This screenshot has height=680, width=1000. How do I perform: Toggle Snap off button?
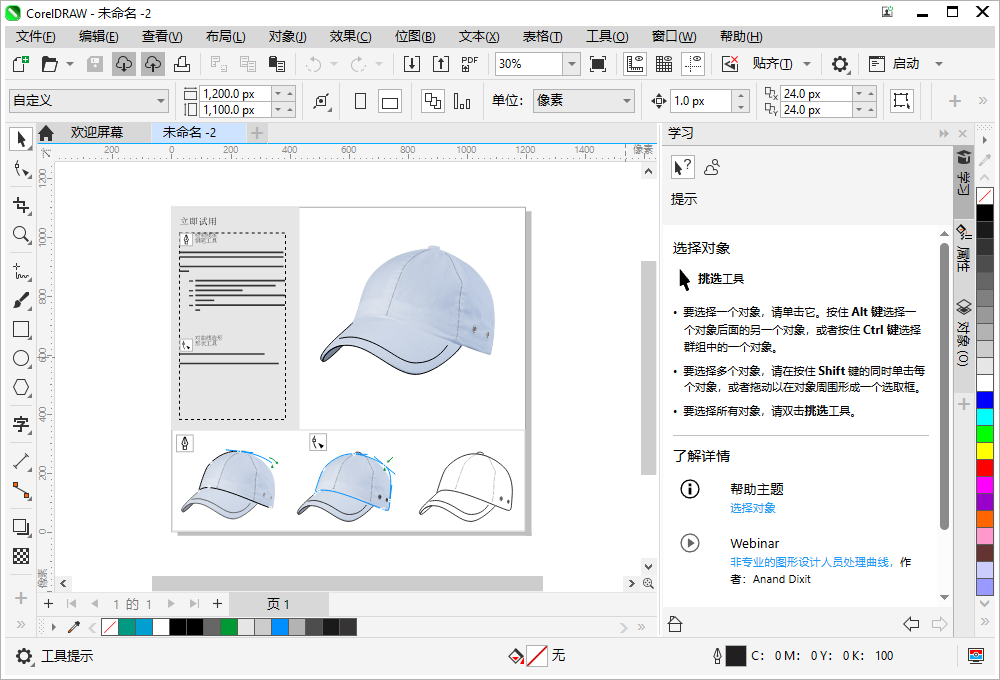pos(729,64)
